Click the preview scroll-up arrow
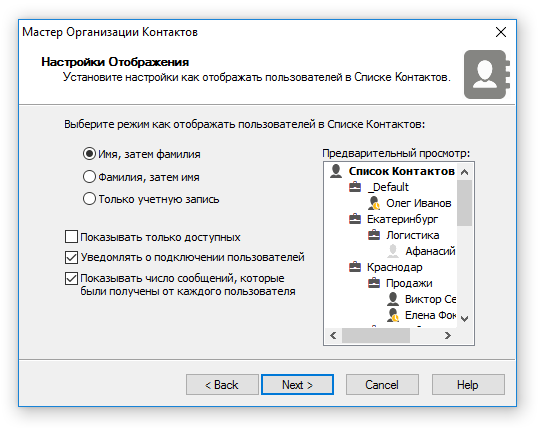Viewport: 539px width, 428px height. [x=464, y=172]
